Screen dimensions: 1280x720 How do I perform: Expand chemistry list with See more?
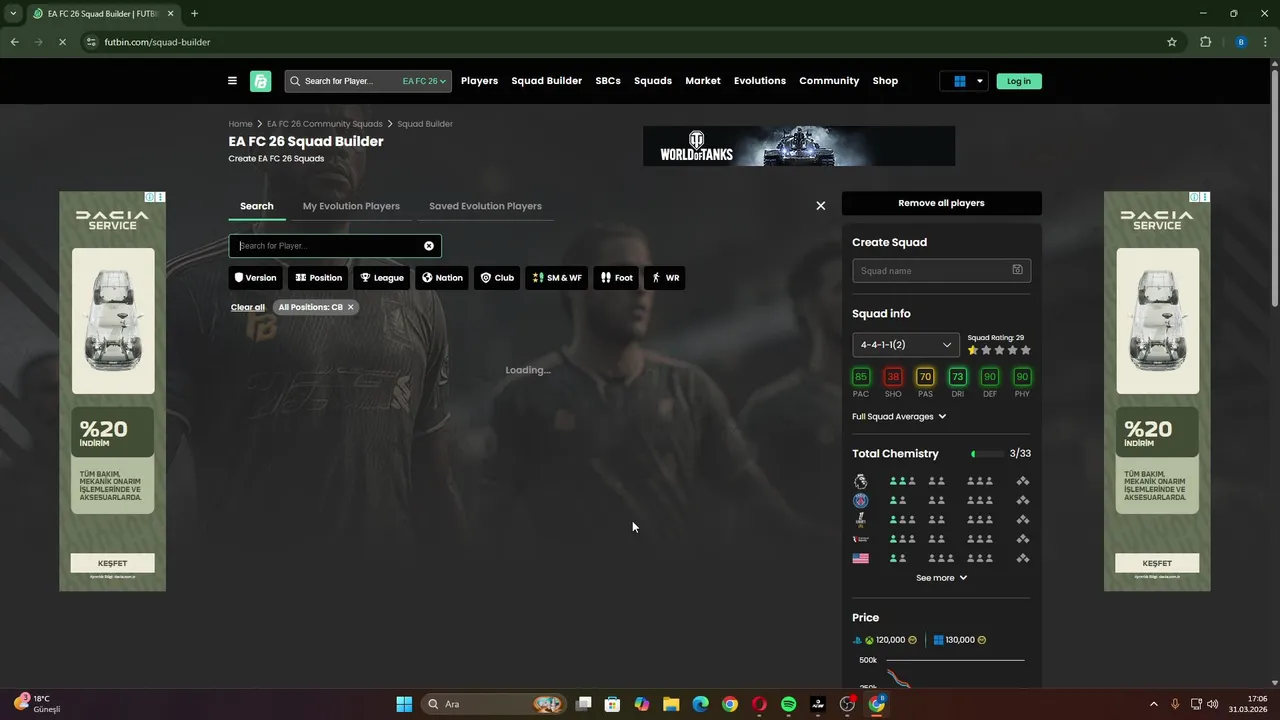pyautogui.click(x=941, y=578)
